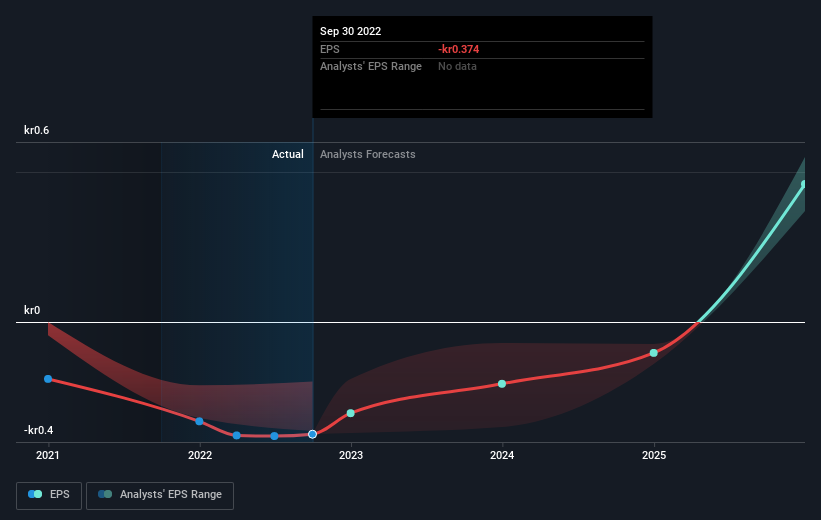Click the Analysts Forecasts section label
The height and width of the screenshot is (520, 821).
tap(368, 154)
